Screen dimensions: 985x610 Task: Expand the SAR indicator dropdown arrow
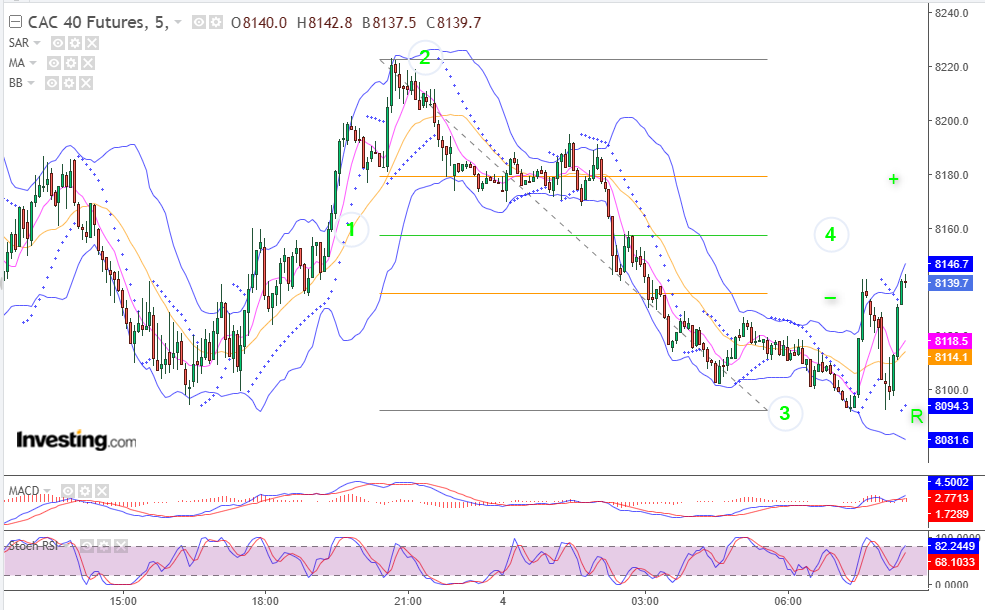[x=37, y=43]
